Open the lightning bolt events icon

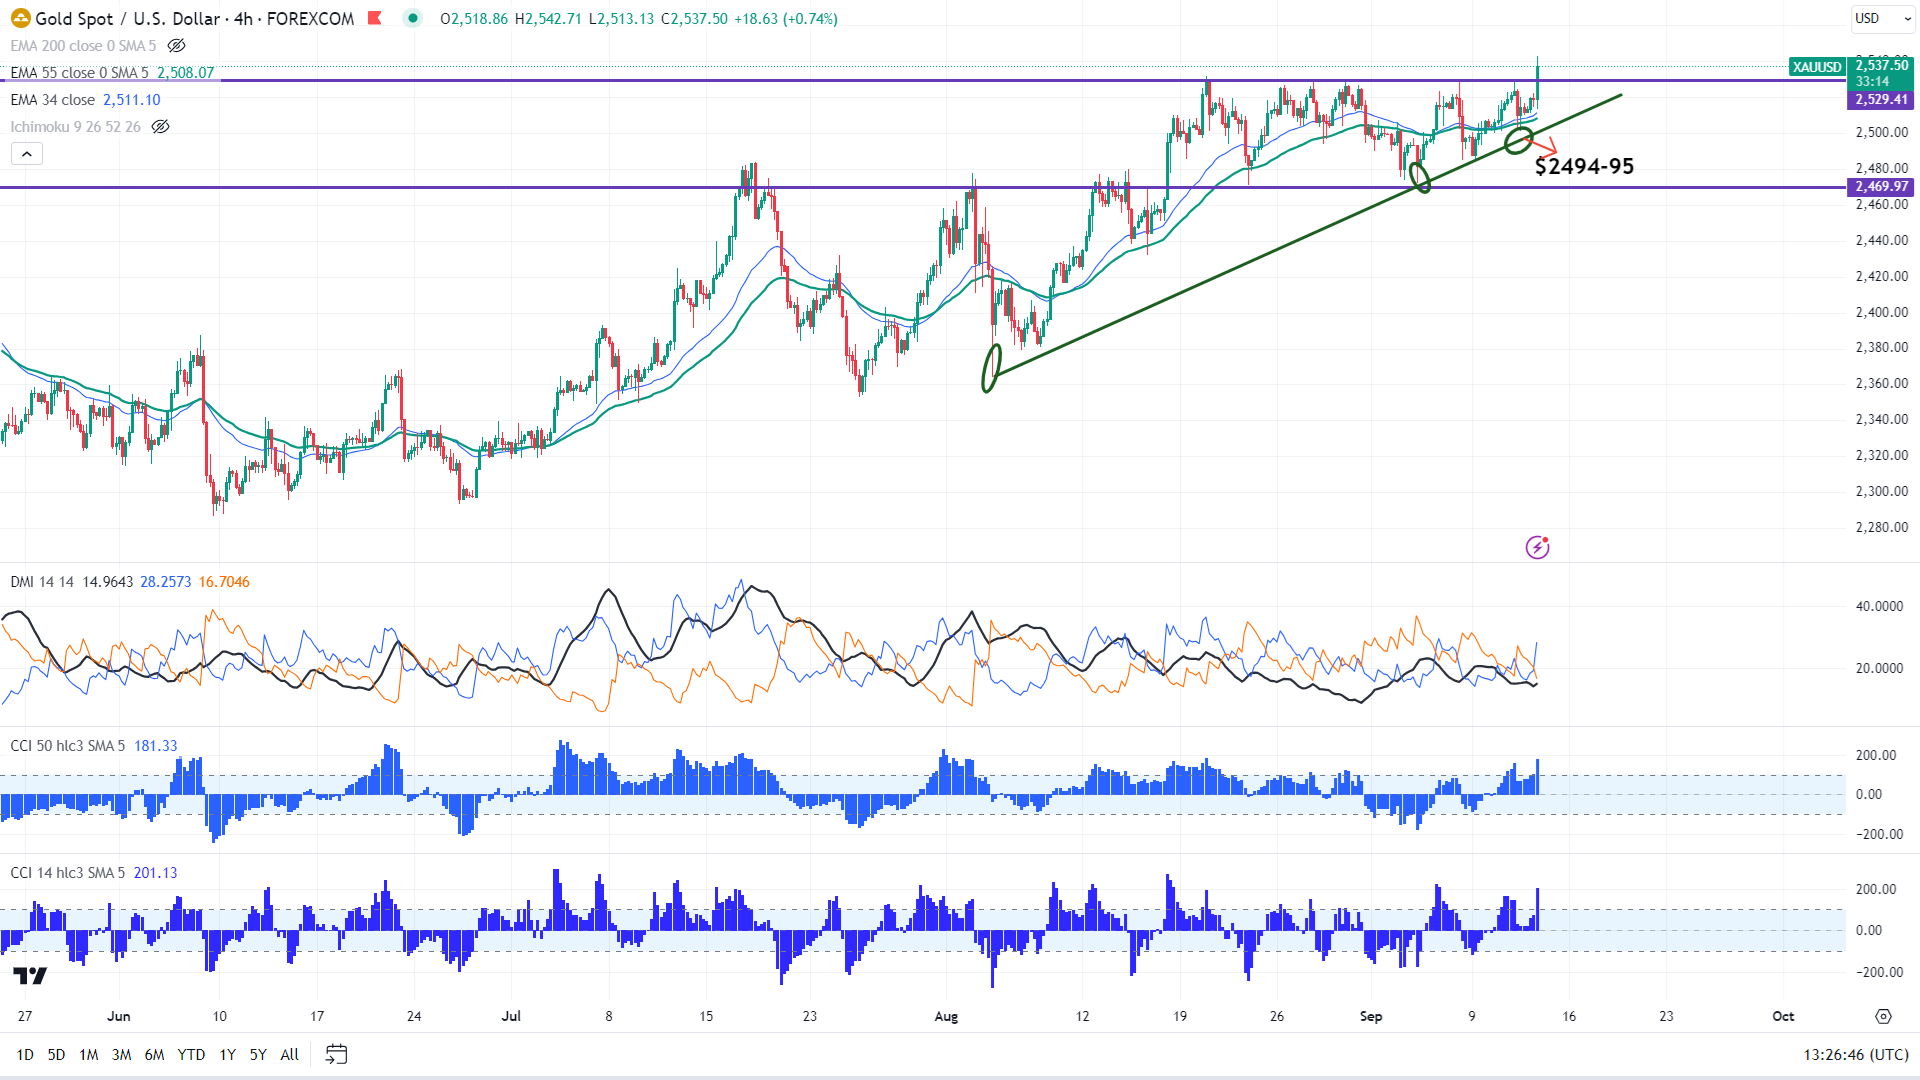click(1537, 547)
